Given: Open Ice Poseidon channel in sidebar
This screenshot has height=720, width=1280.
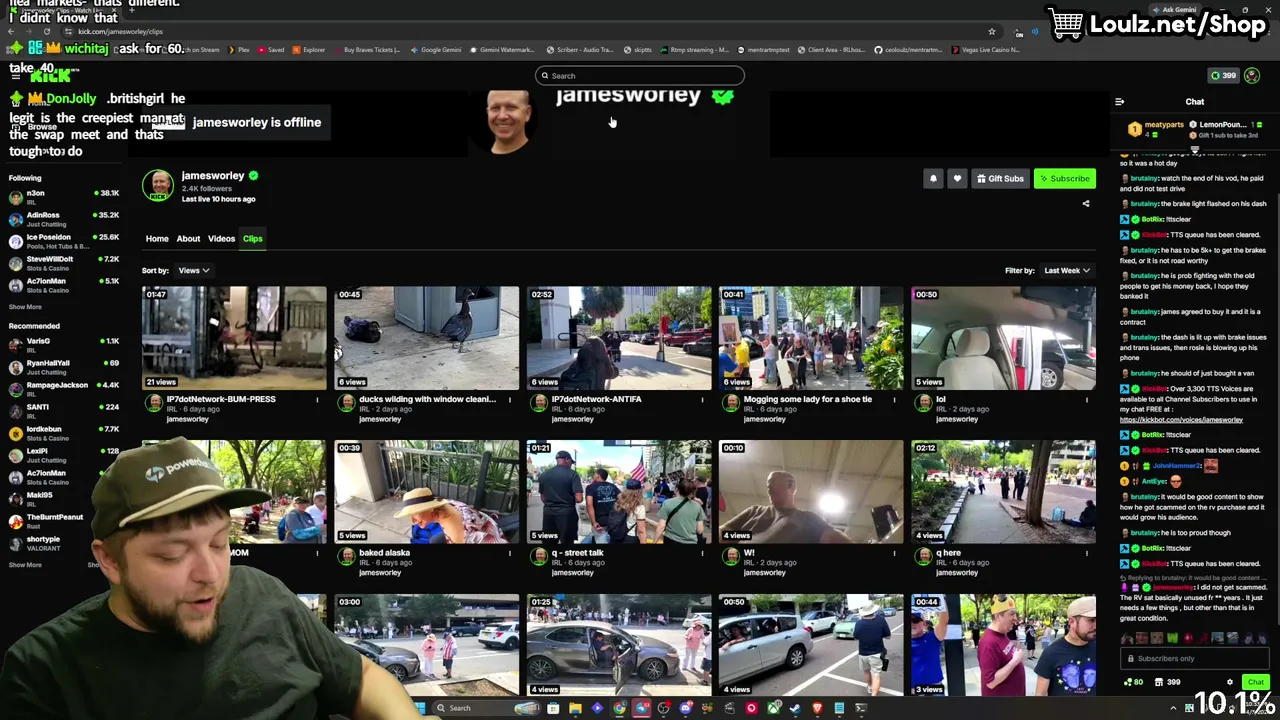Looking at the screenshot, I should [63, 241].
